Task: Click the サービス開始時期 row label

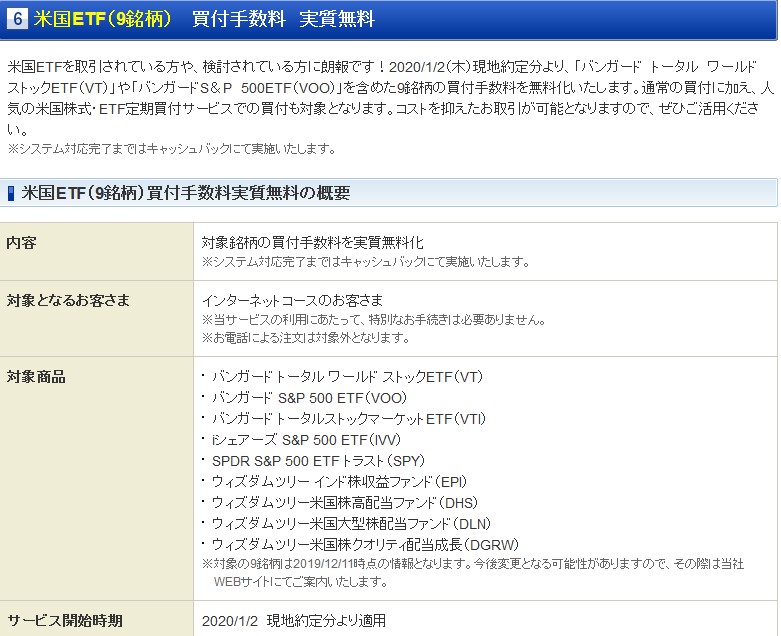Action: (x=65, y=621)
